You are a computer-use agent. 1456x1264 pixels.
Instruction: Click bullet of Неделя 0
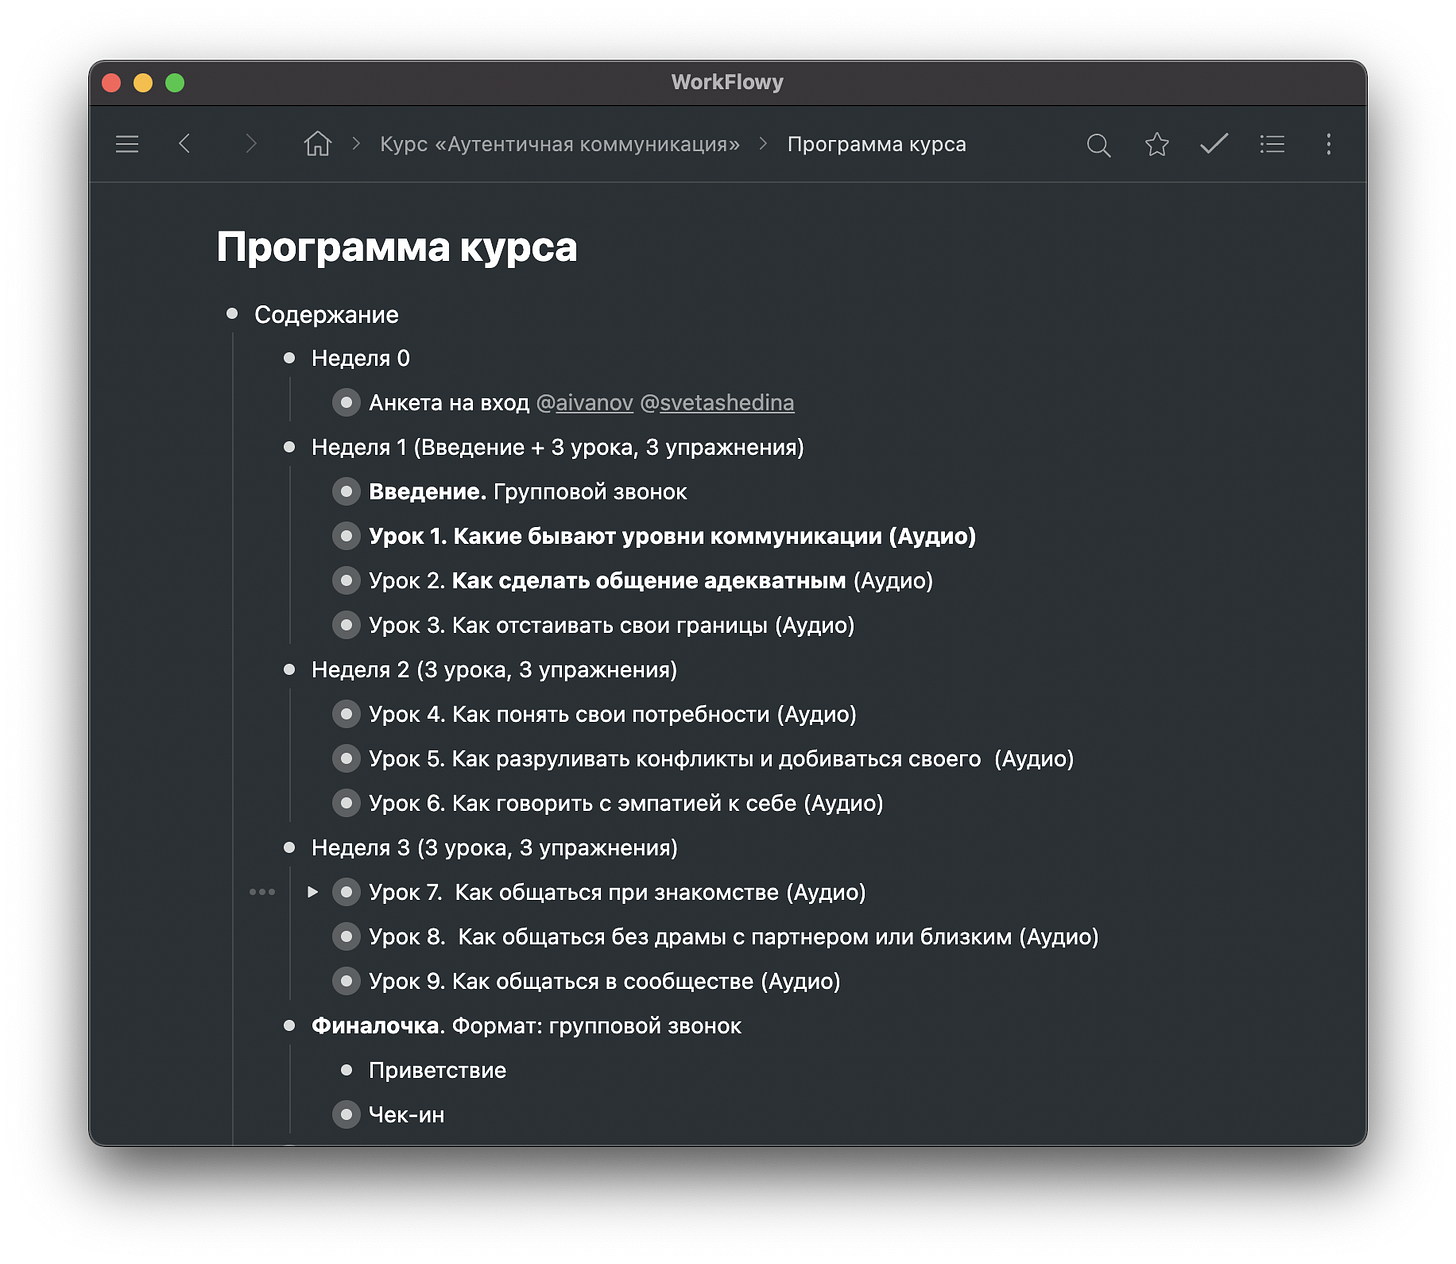point(289,358)
